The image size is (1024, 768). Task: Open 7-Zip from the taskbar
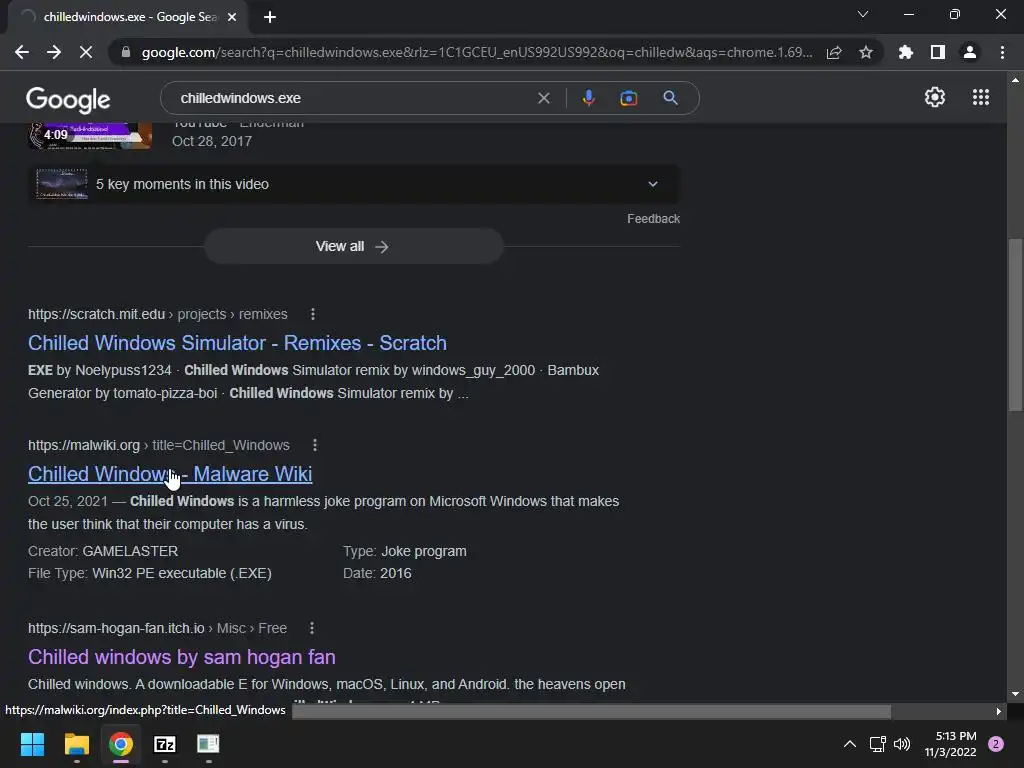165,744
